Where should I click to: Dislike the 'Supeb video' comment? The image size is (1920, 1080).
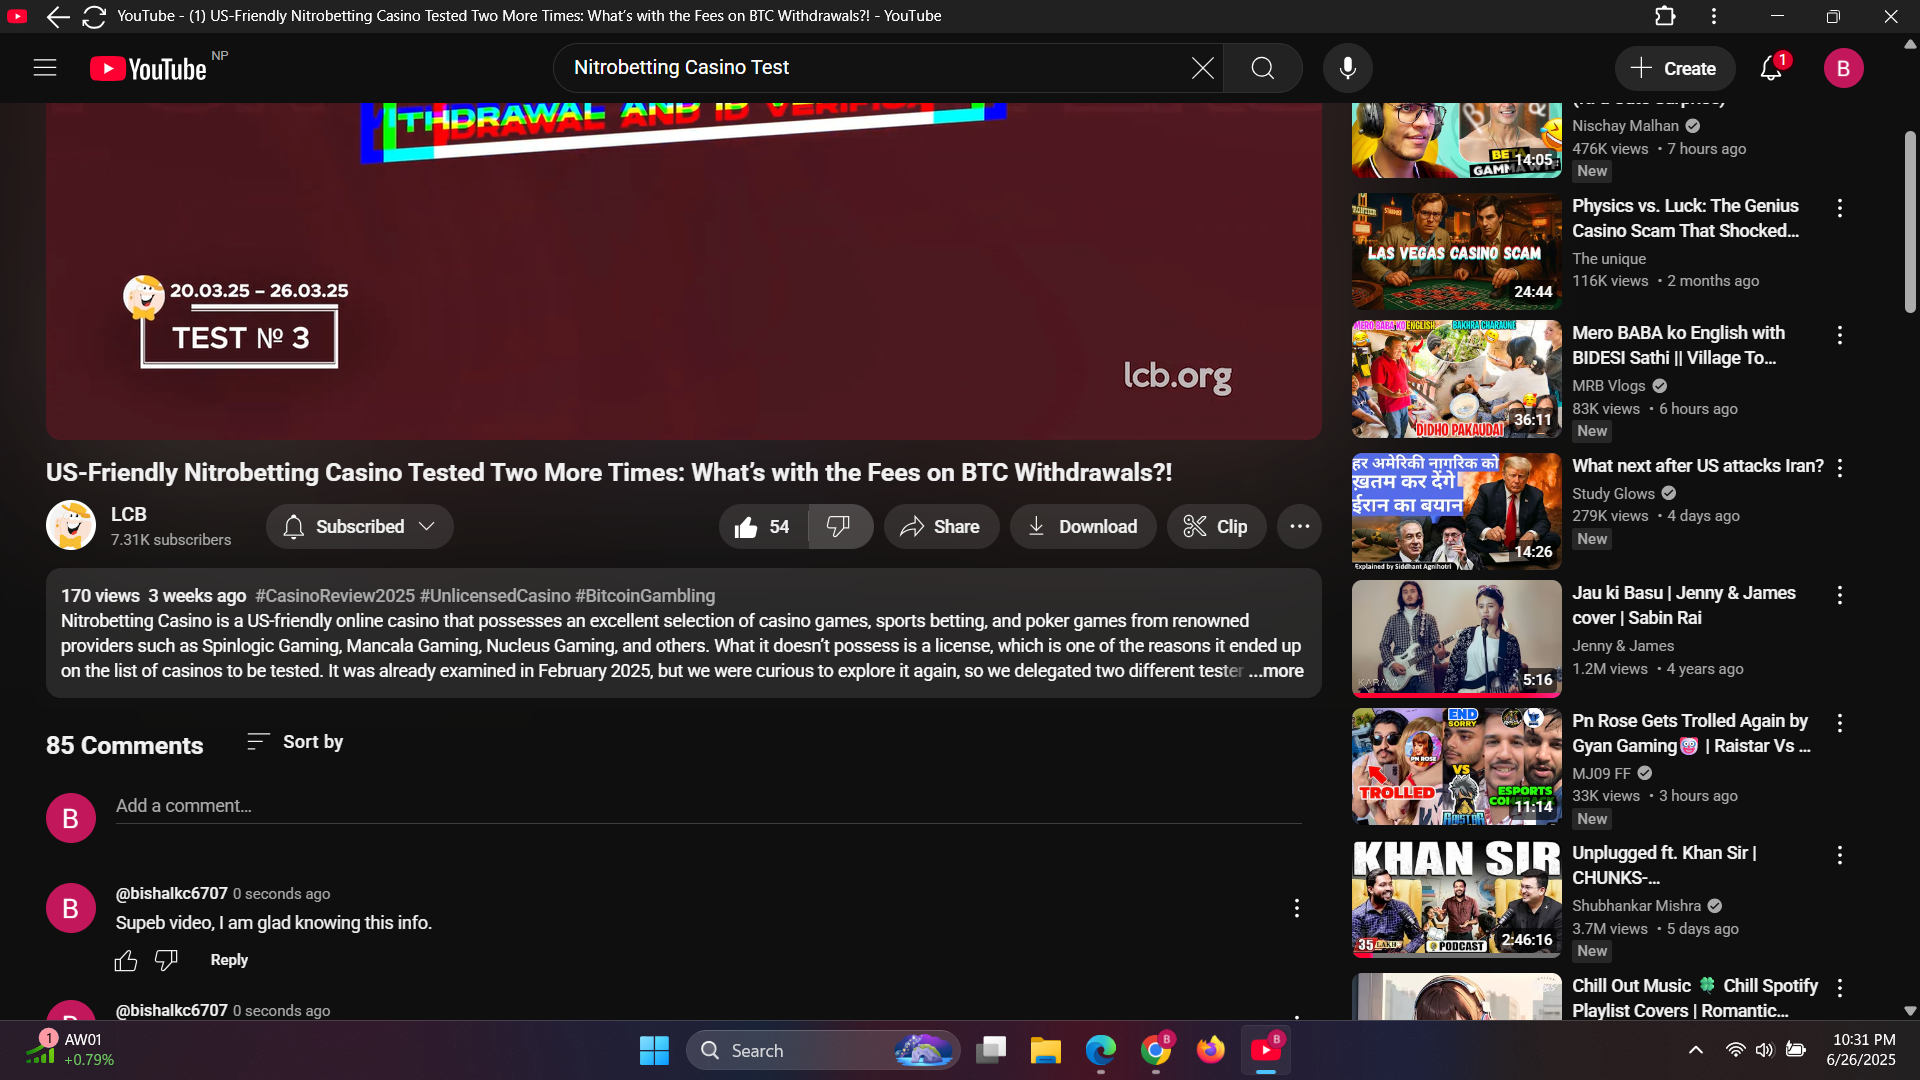166,961
